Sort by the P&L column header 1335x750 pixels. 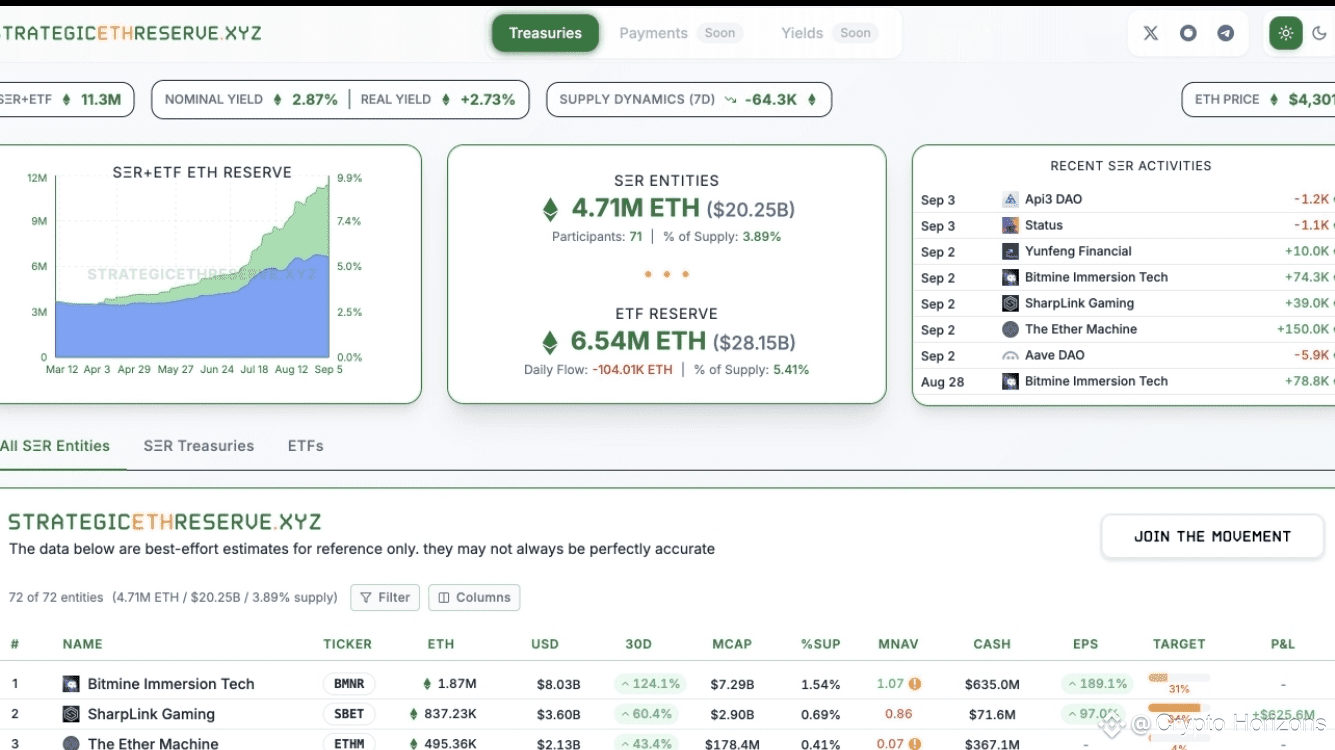point(1283,644)
